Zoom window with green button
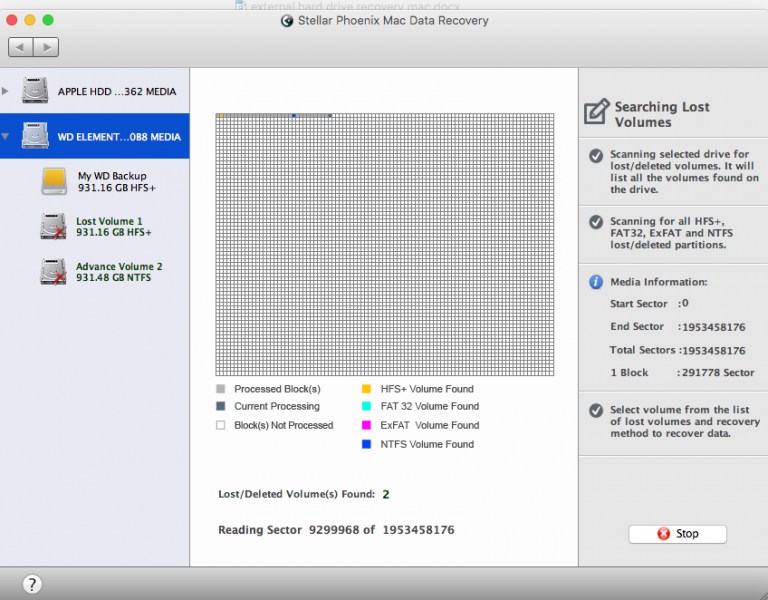The height and width of the screenshot is (600, 768). click(x=48, y=20)
